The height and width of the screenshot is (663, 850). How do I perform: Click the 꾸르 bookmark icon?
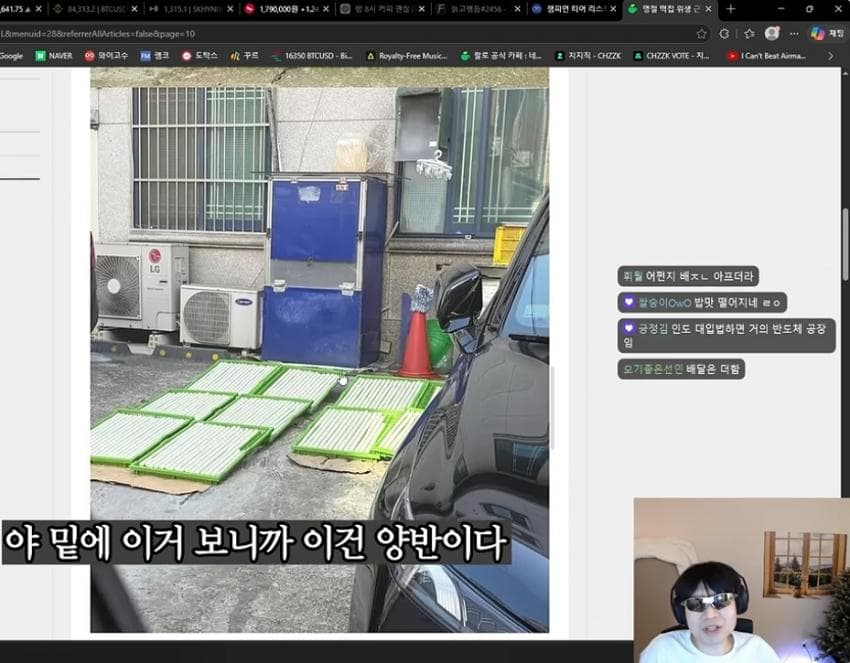(x=235, y=56)
